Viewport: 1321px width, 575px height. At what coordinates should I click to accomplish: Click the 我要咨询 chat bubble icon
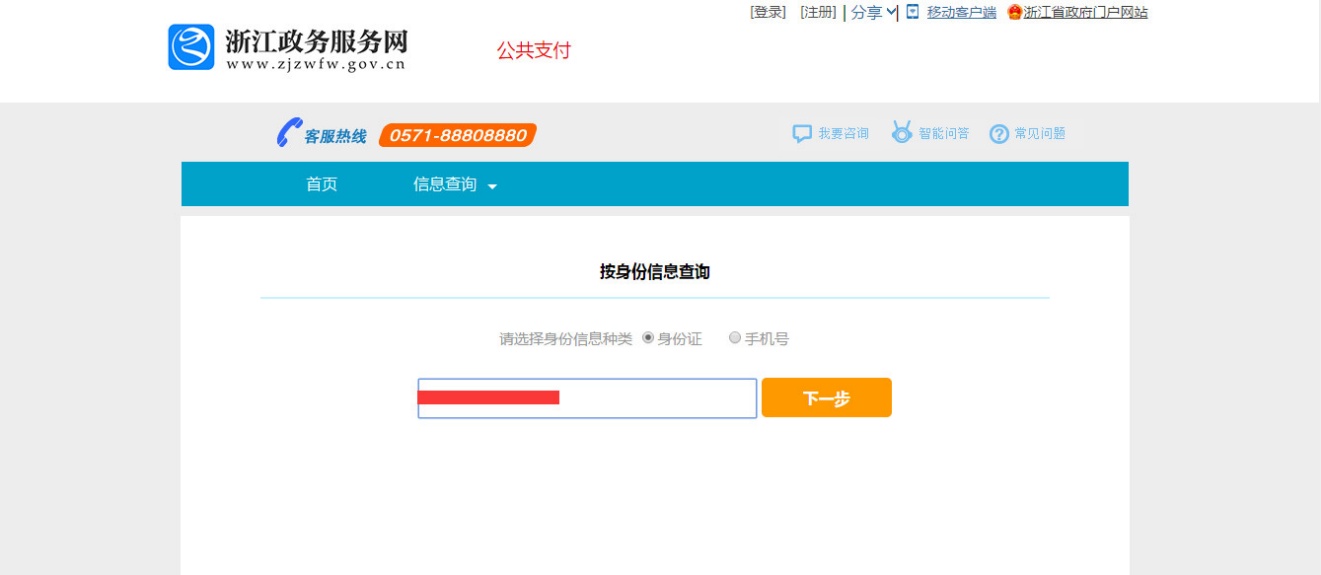[802, 134]
